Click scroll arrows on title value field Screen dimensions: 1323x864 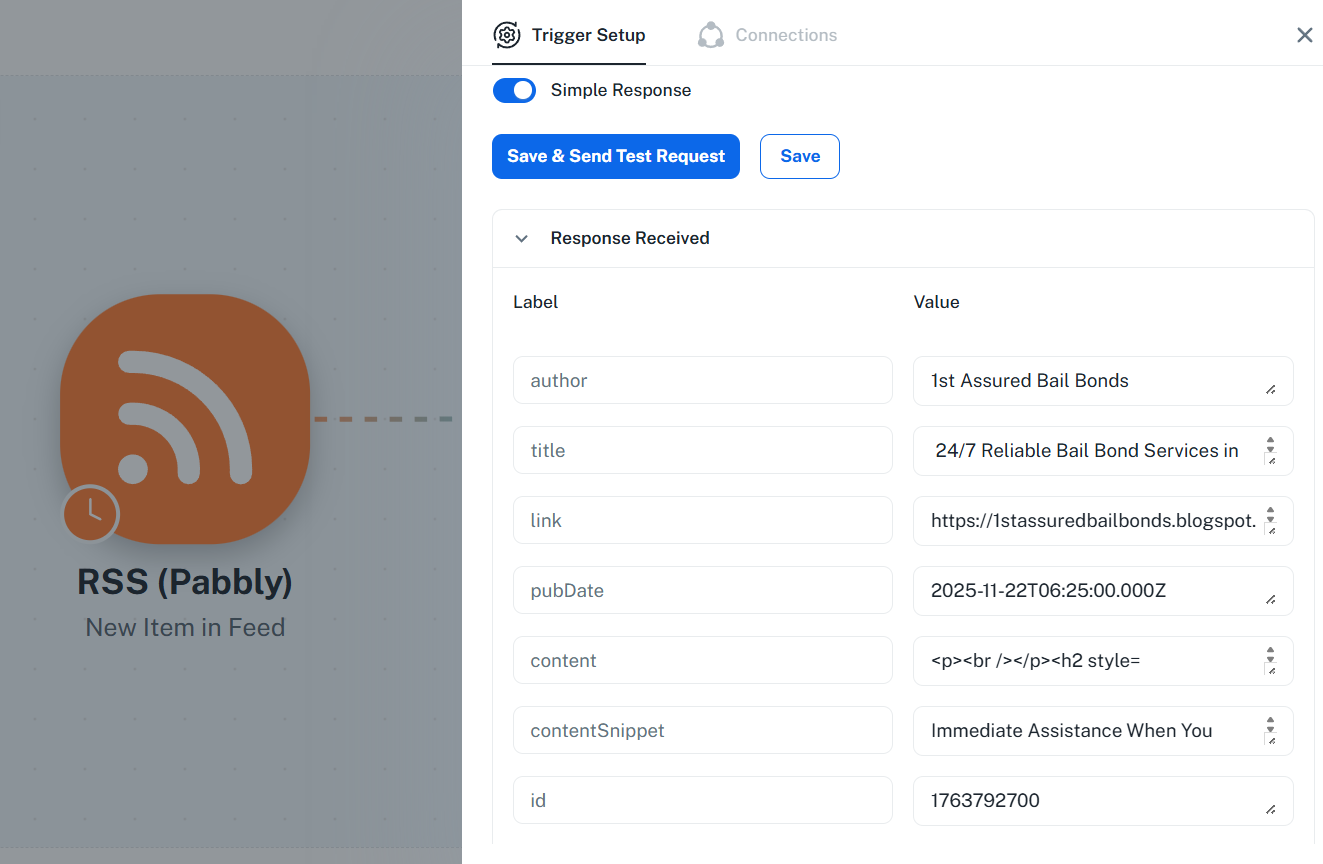1270,444
